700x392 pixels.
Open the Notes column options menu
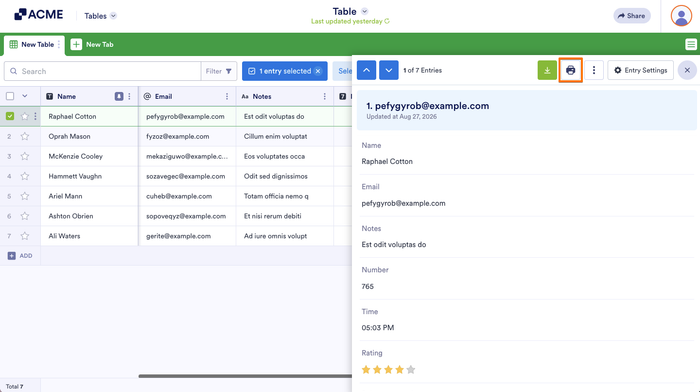[325, 96]
